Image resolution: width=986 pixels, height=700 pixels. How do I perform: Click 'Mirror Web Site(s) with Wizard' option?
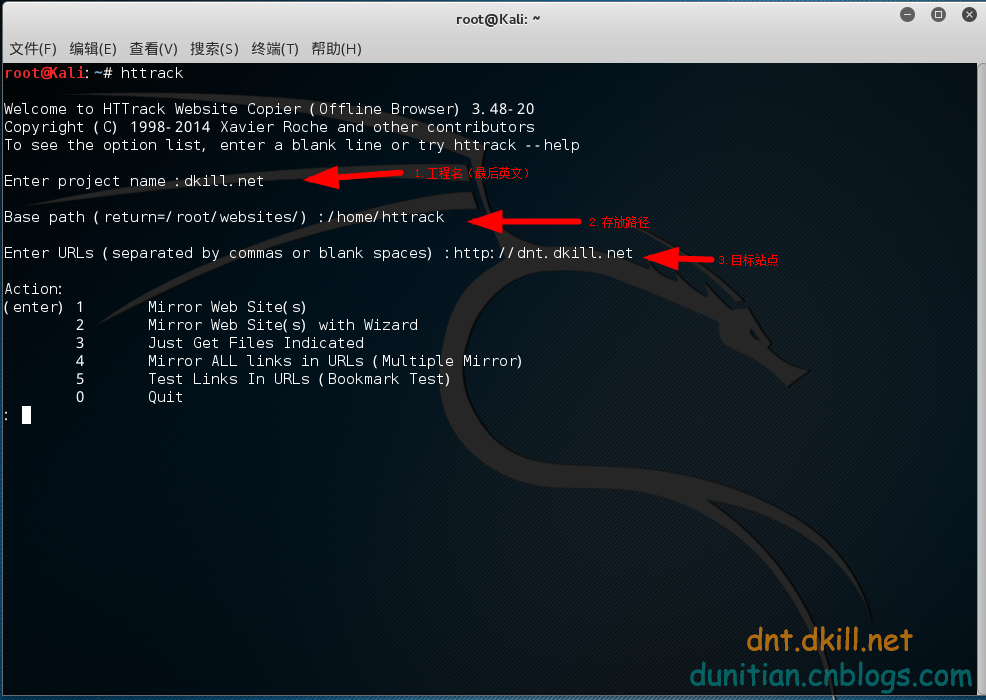282,325
